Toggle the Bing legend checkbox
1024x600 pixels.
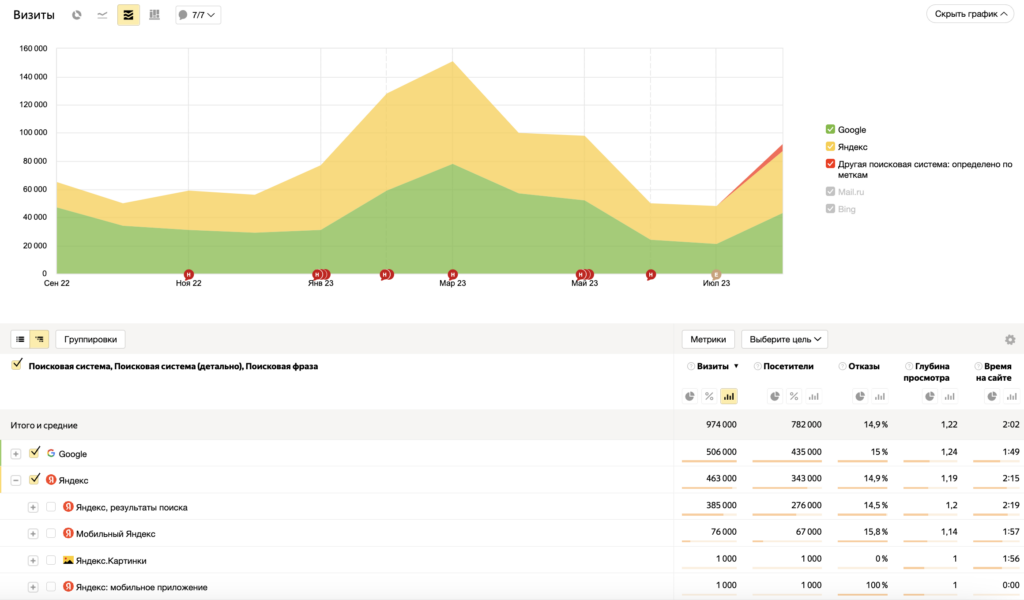click(x=830, y=209)
